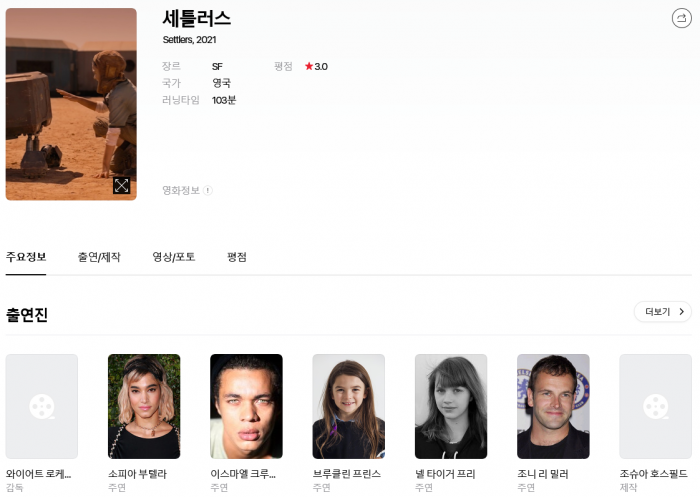Click the name link 브루클린 프린스
Viewport: 700px width, 497px height.
tap(346, 474)
